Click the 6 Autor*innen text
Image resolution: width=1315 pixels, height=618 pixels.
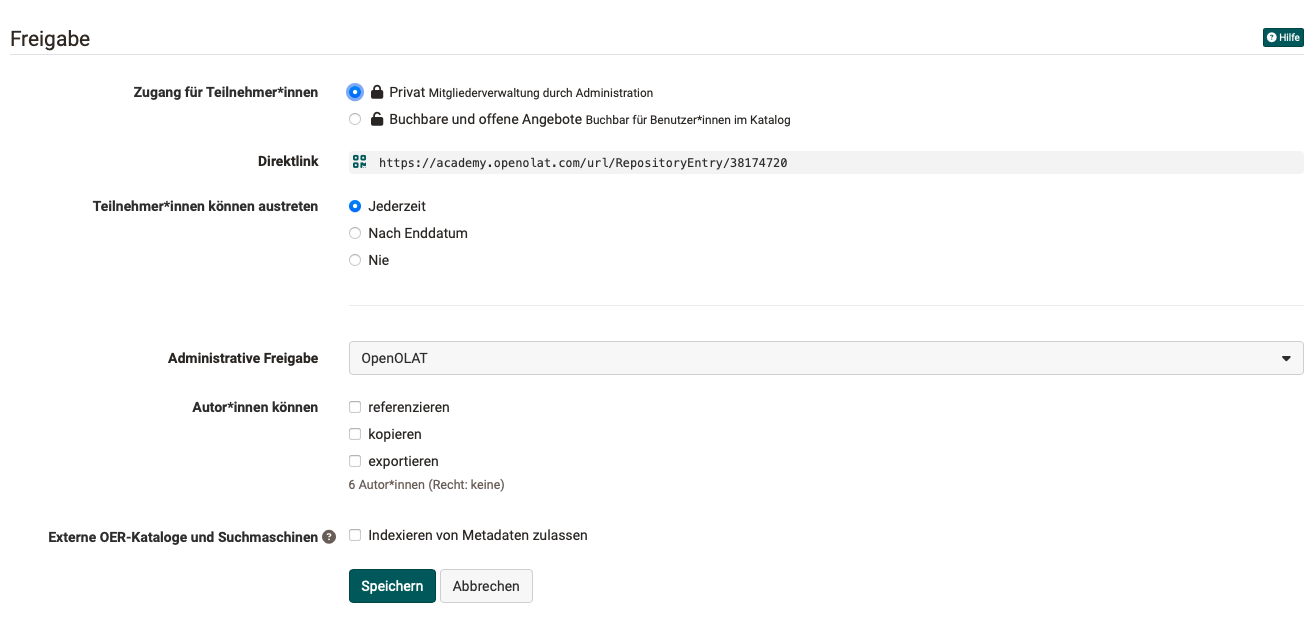[x=426, y=484]
